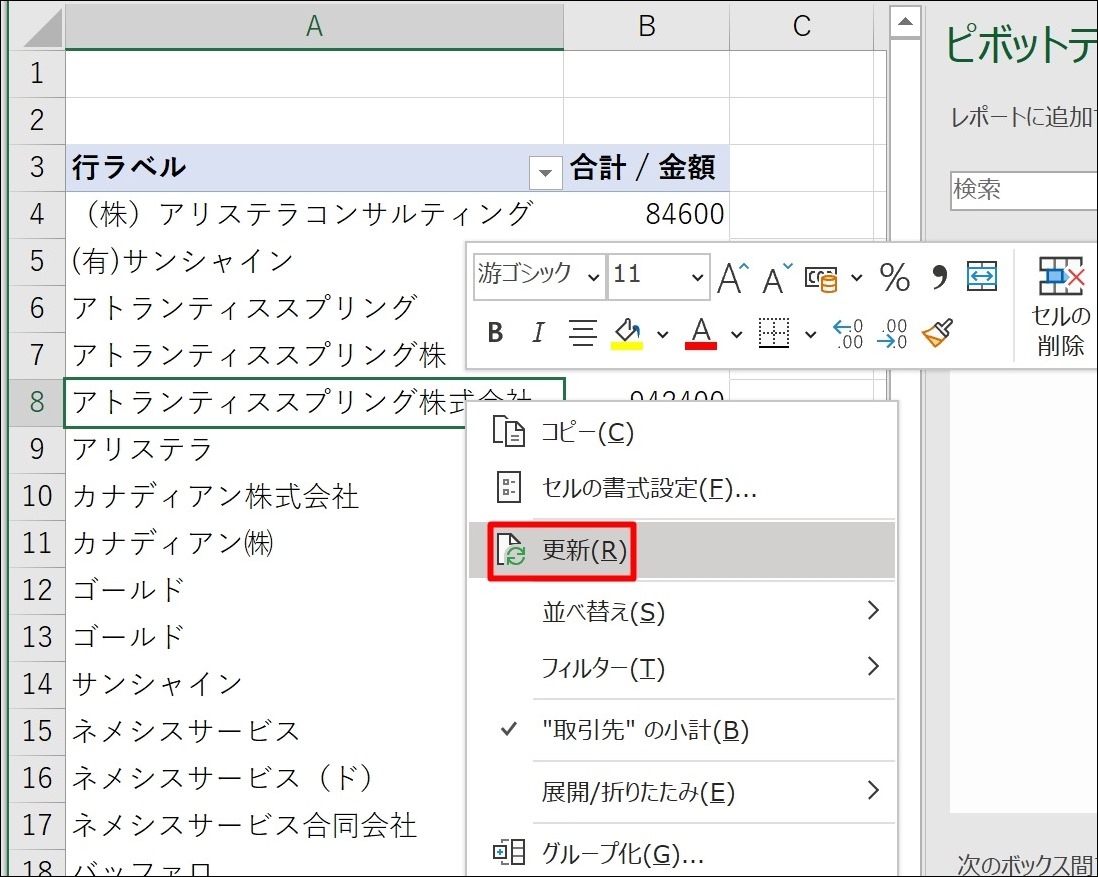Screen dimensions: 1098x877
Task: Click the merge and center icon
Action: click(x=982, y=277)
